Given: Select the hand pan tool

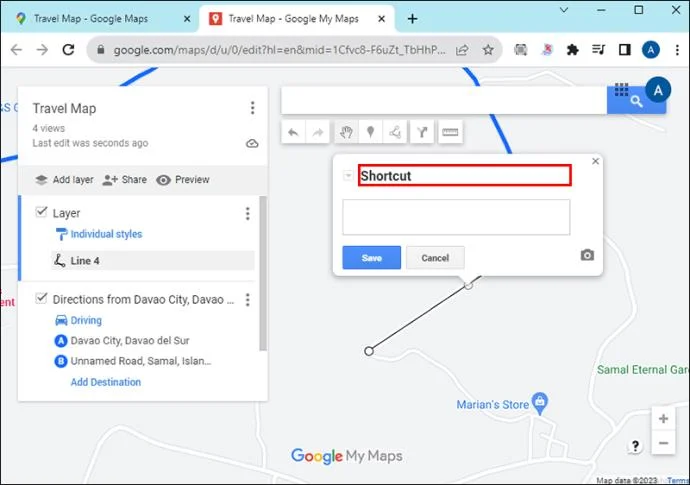Looking at the screenshot, I should 346,132.
